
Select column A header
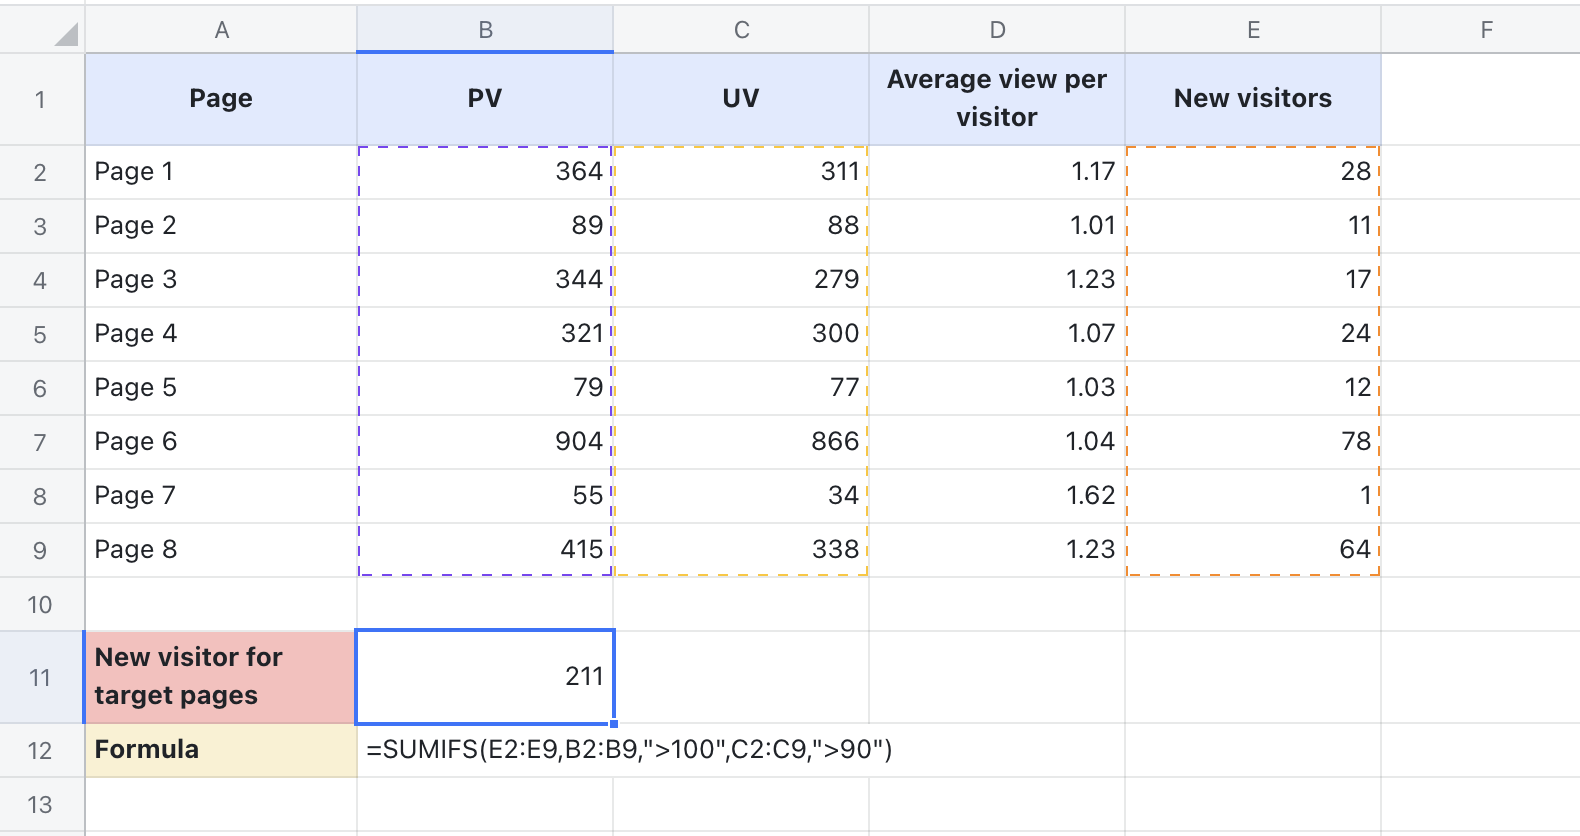[x=221, y=30]
